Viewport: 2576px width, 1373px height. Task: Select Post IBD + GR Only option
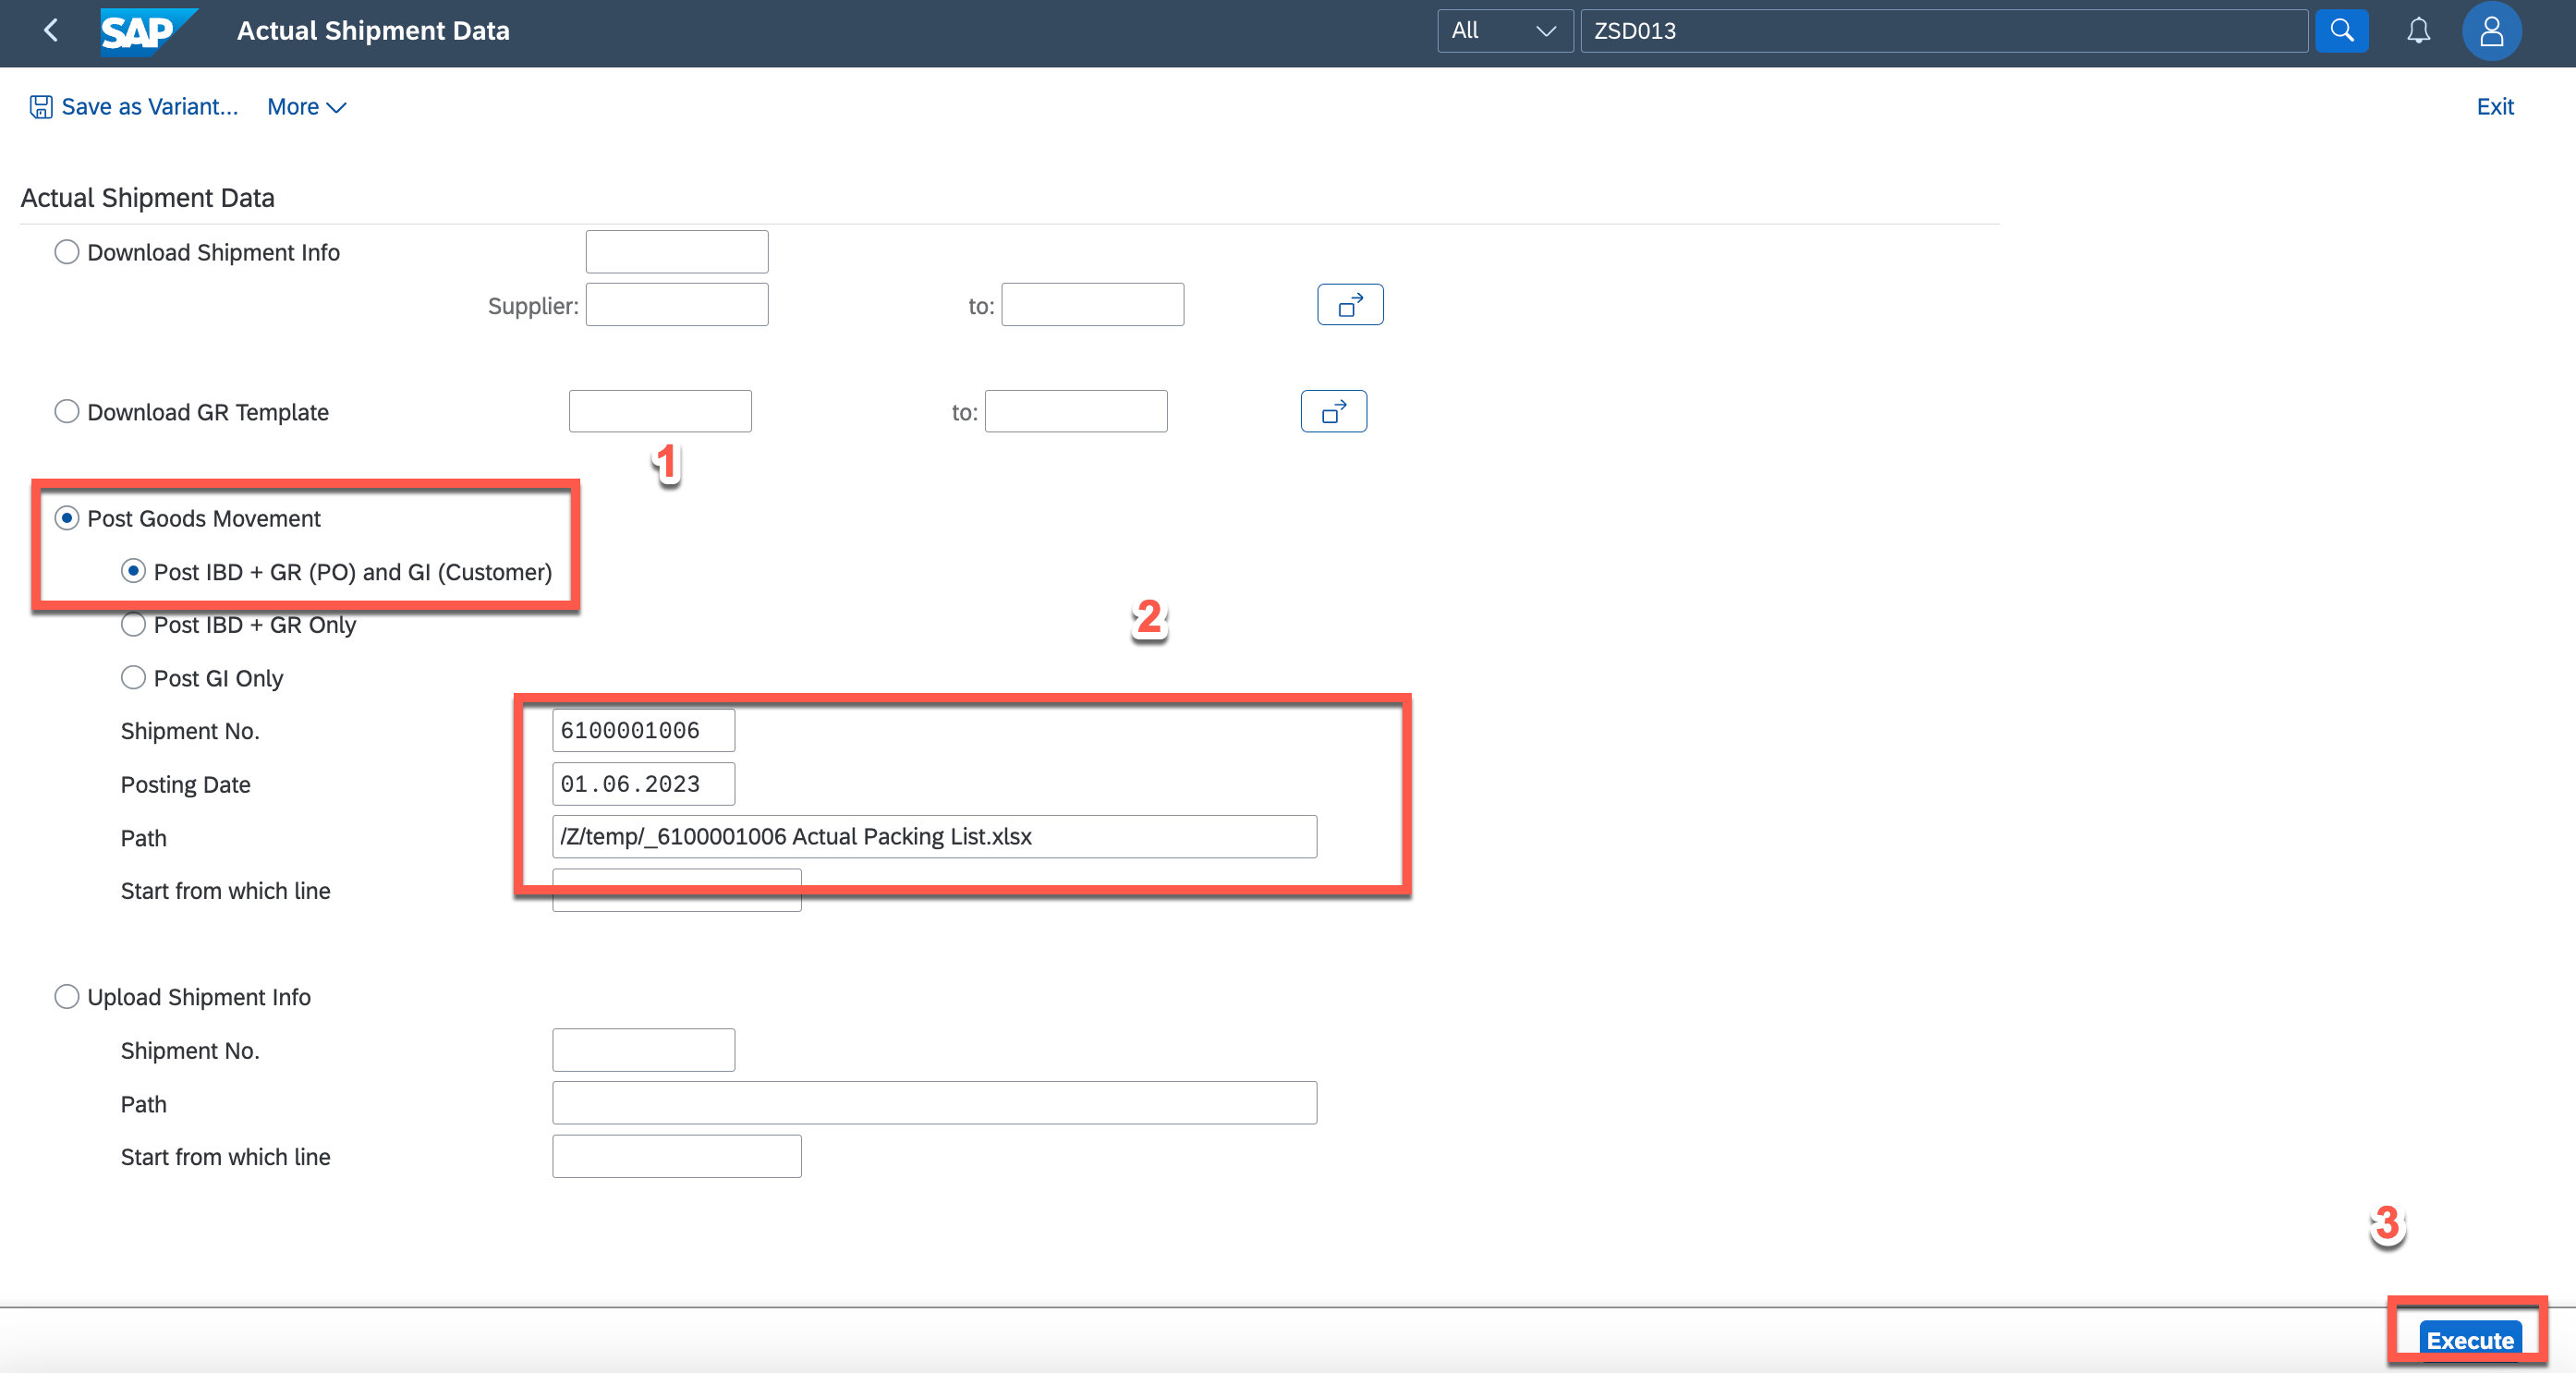point(133,625)
